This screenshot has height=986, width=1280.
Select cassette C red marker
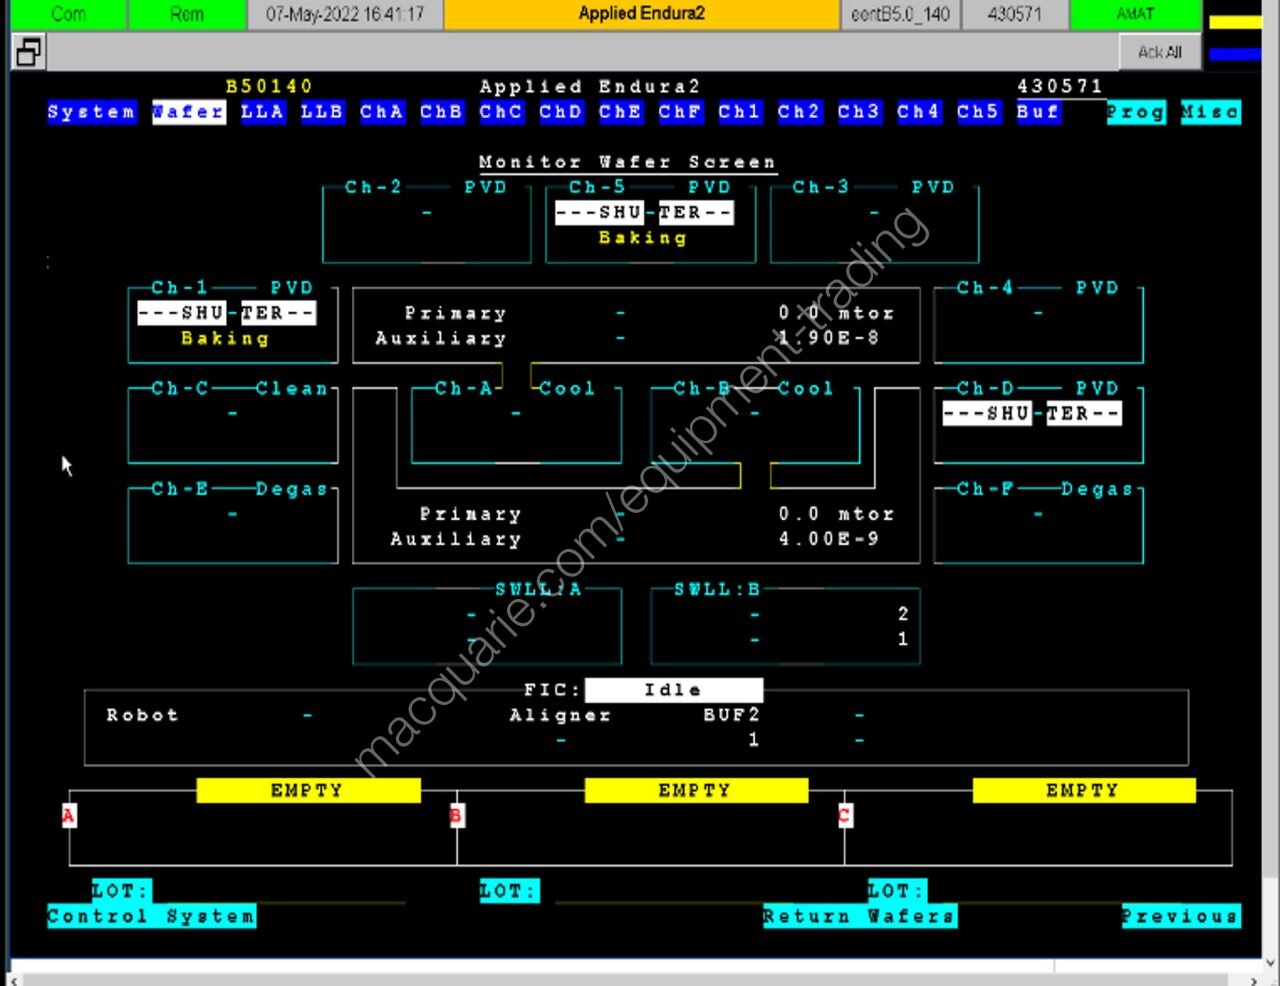(x=844, y=816)
